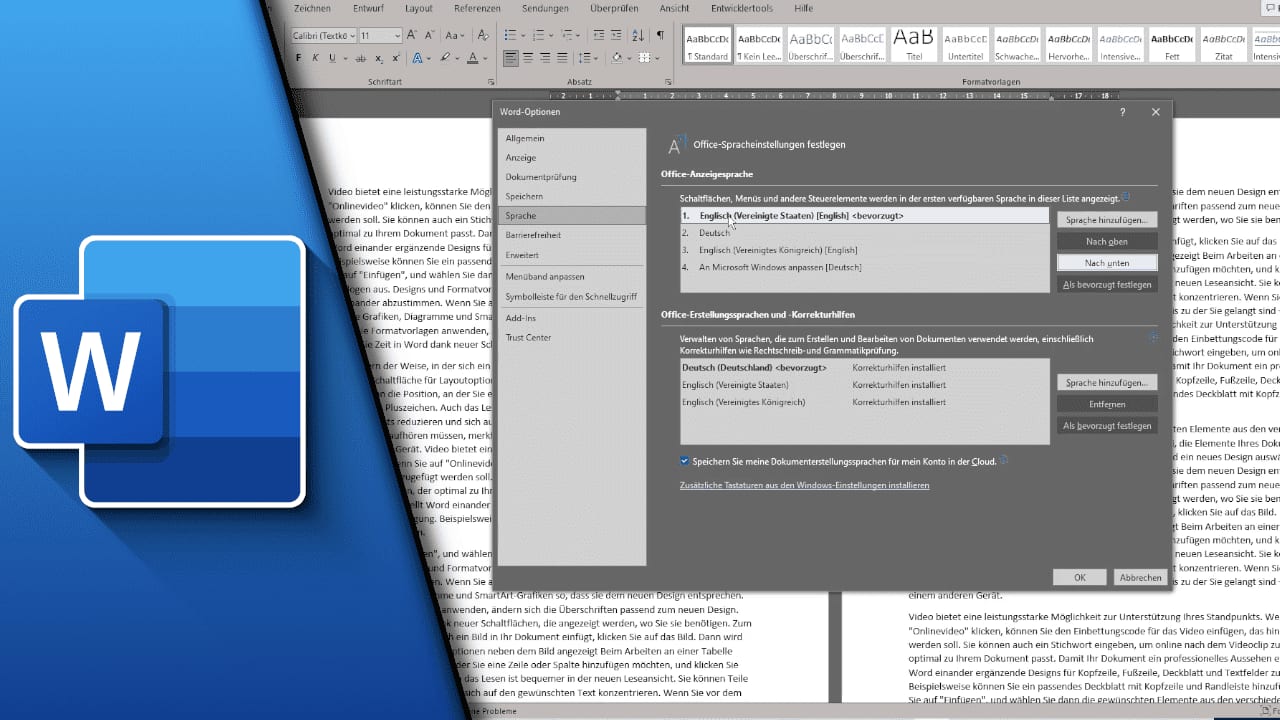Click the Nach unten button
The width and height of the screenshot is (1280, 720).
click(1107, 262)
